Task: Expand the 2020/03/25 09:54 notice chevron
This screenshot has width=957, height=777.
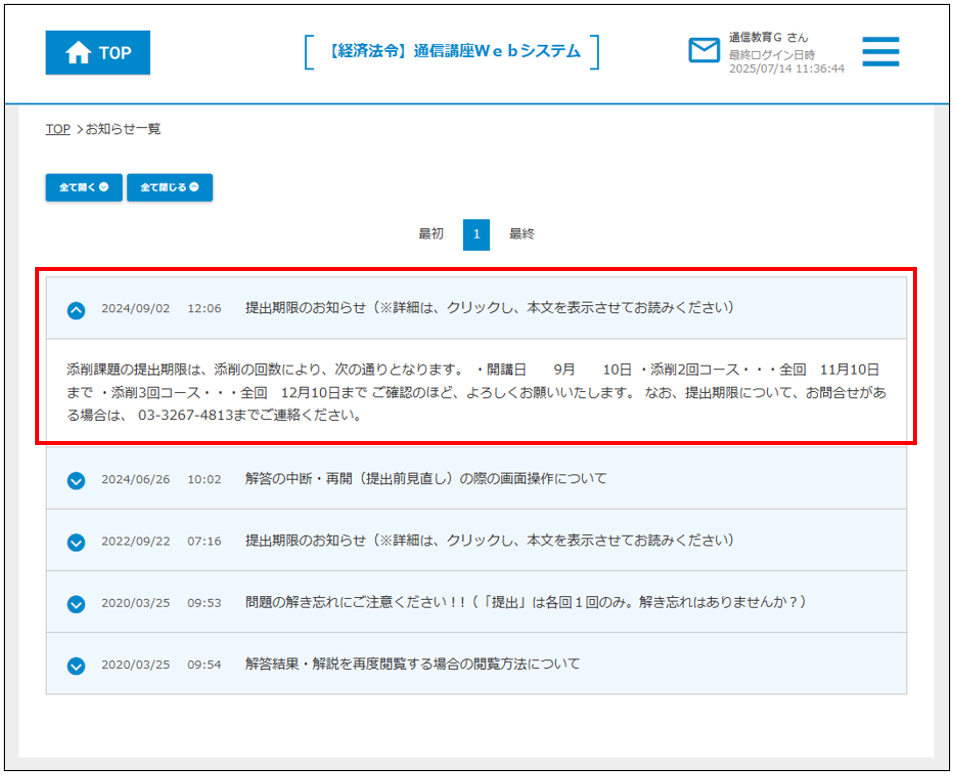Action: (x=76, y=666)
